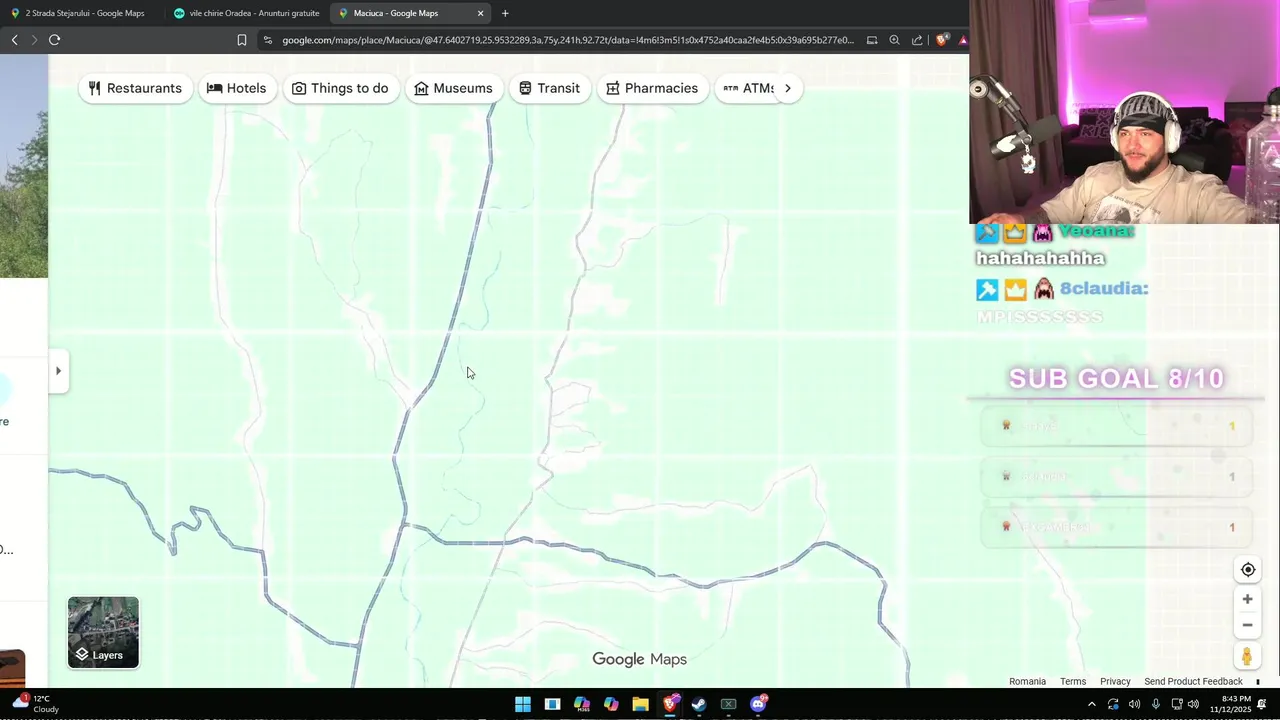Image resolution: width=1280 pixels, height=720 pixels.
Task: Select the Maciuca - Google Maps tab
Action: 410,13
